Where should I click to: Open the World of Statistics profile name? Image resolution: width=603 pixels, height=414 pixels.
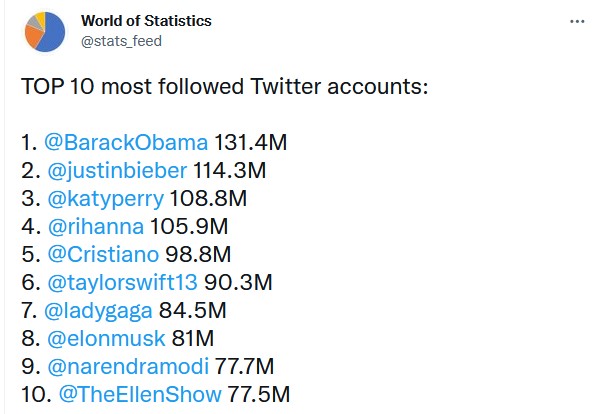[146, 21]
